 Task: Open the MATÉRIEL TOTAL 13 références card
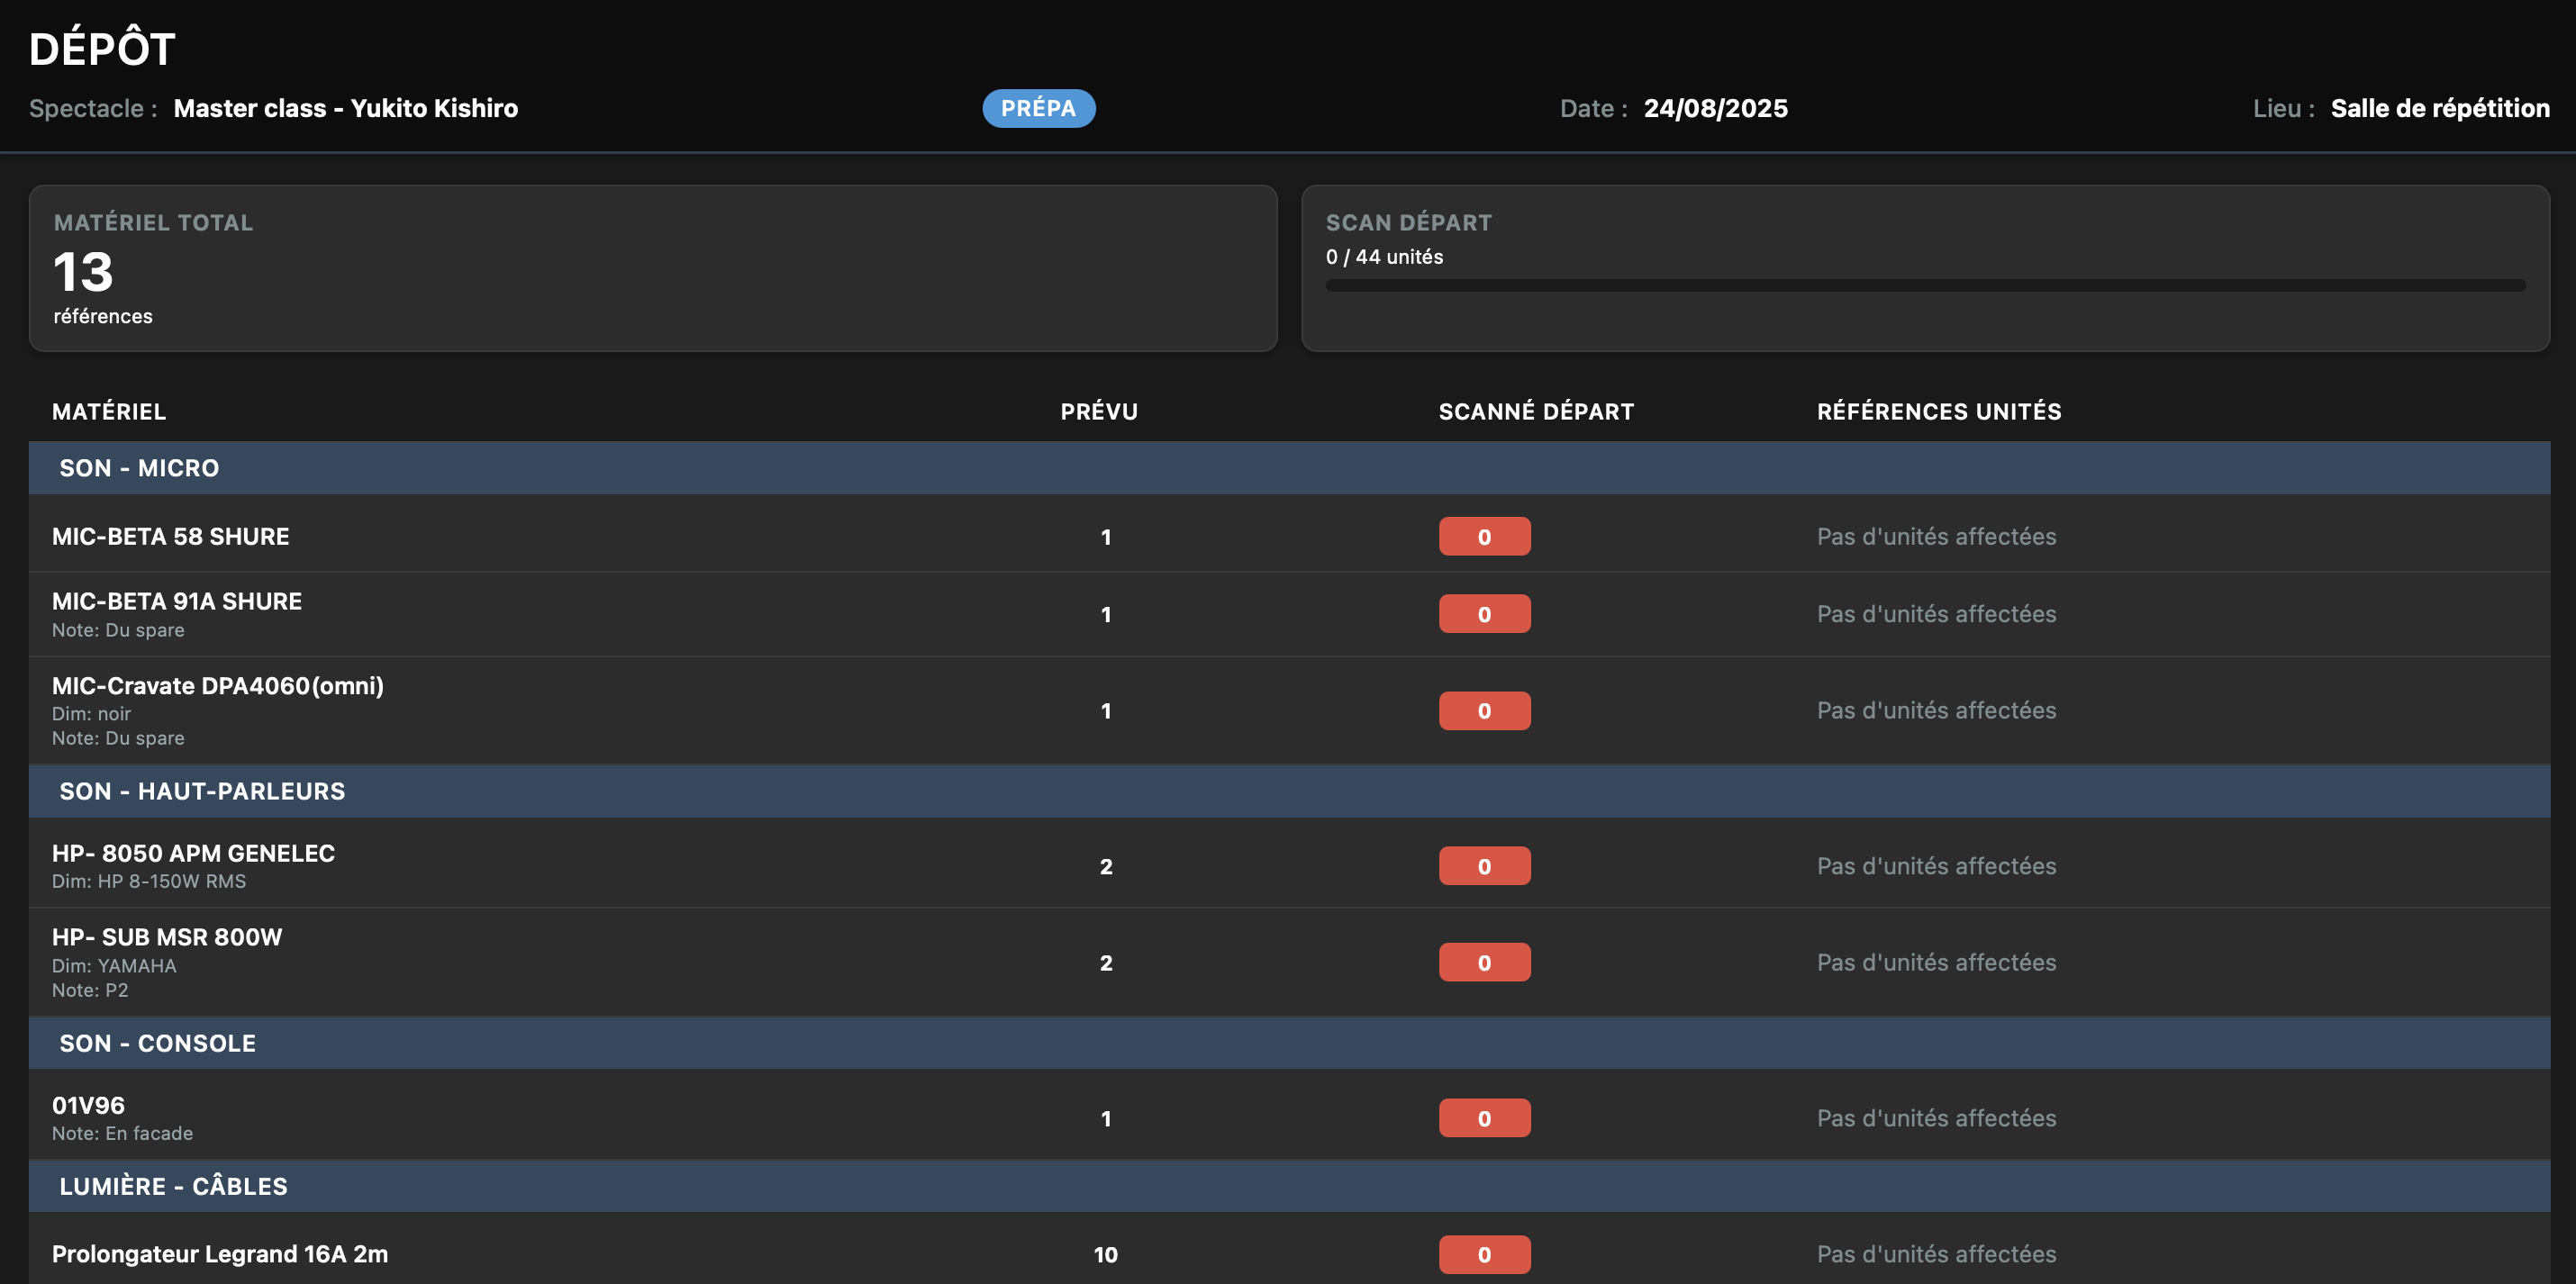pyautogui.click(x=652, y=268)
